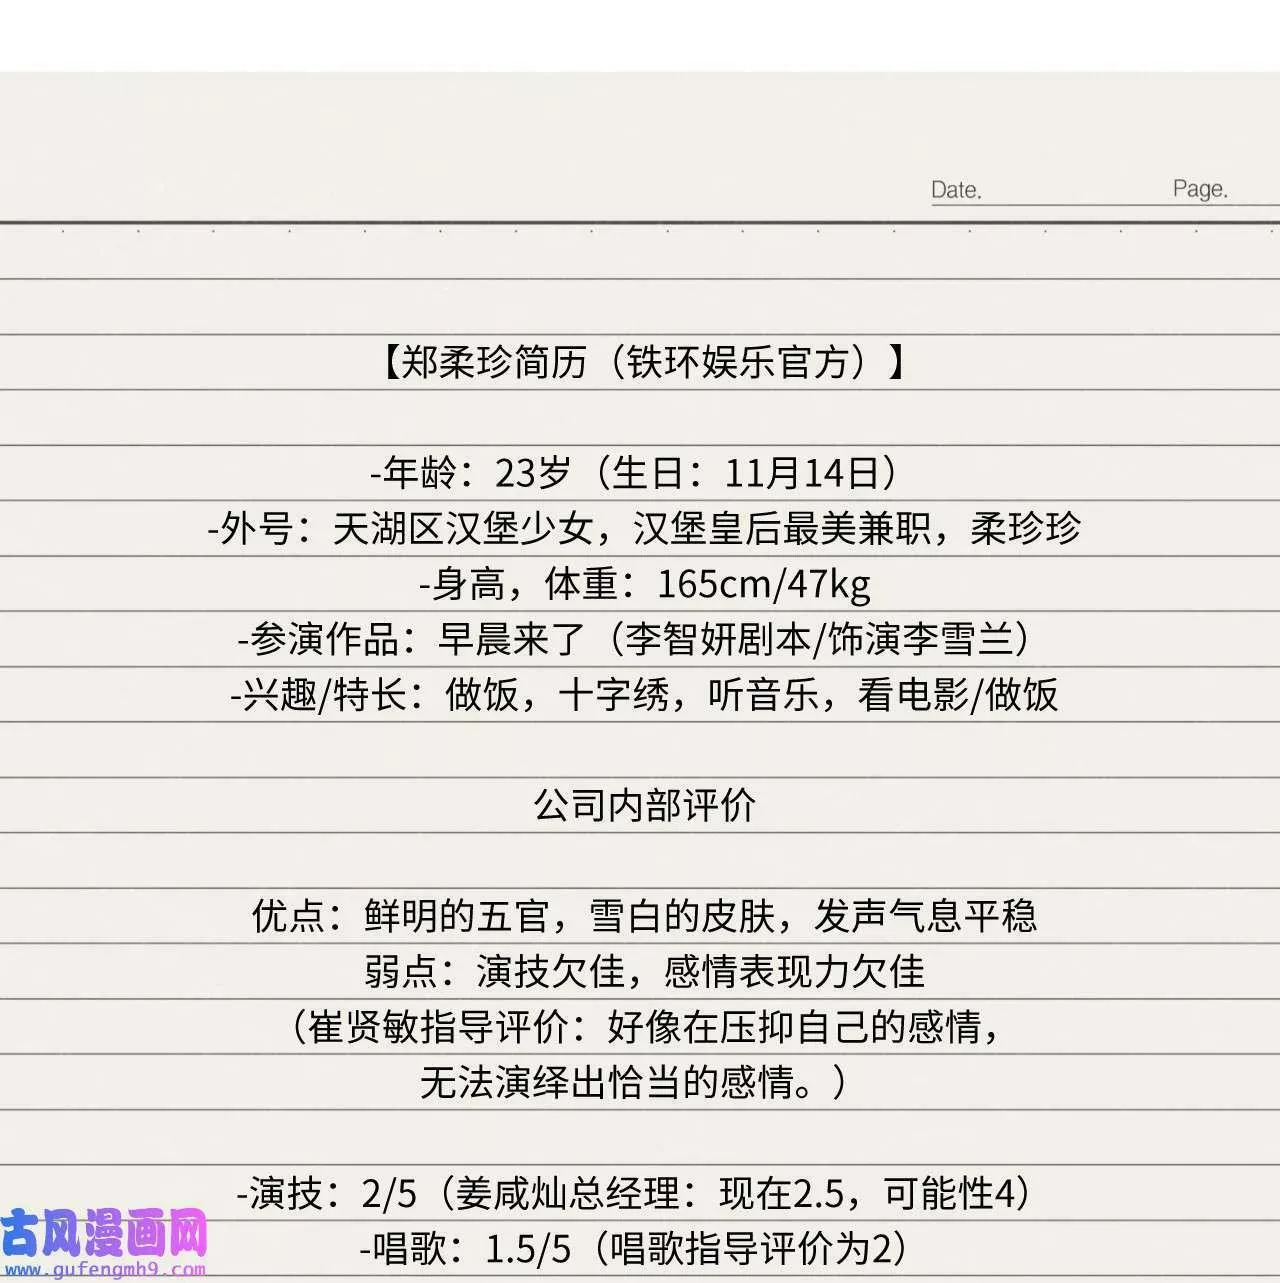Select the 外号 nickname line

(645, 528)
